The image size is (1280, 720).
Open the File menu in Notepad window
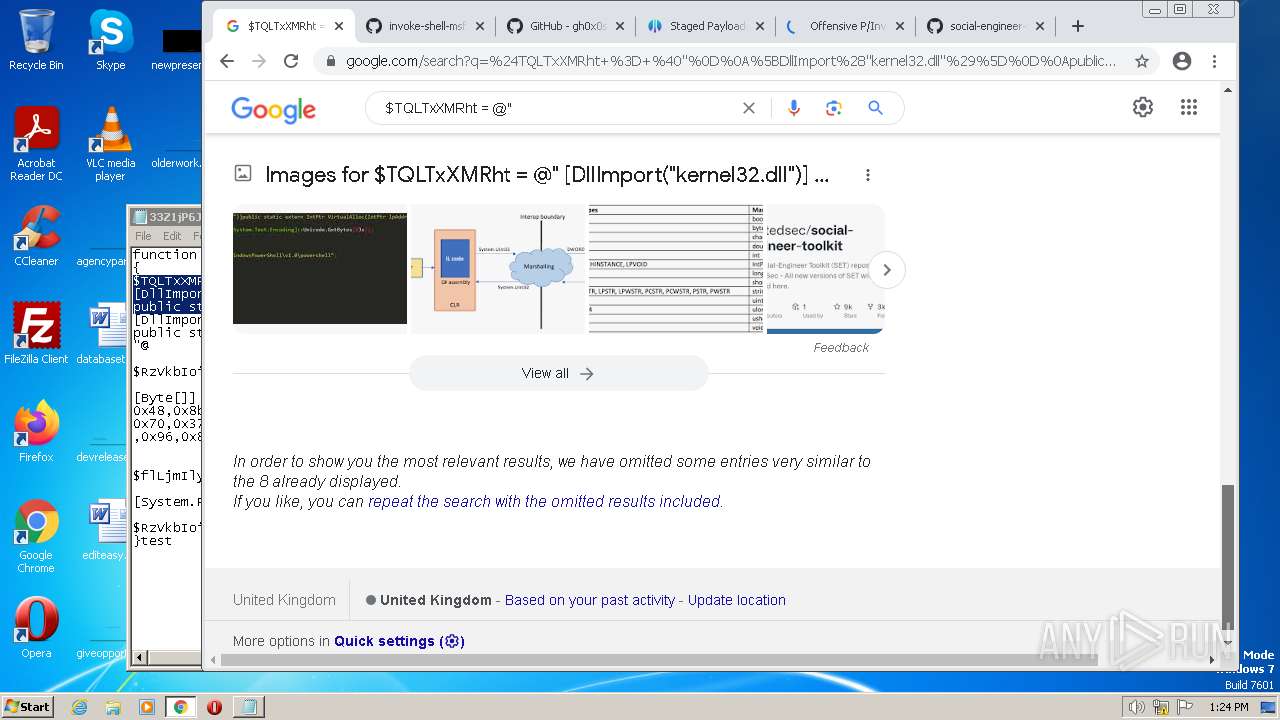tap(143, 236)
